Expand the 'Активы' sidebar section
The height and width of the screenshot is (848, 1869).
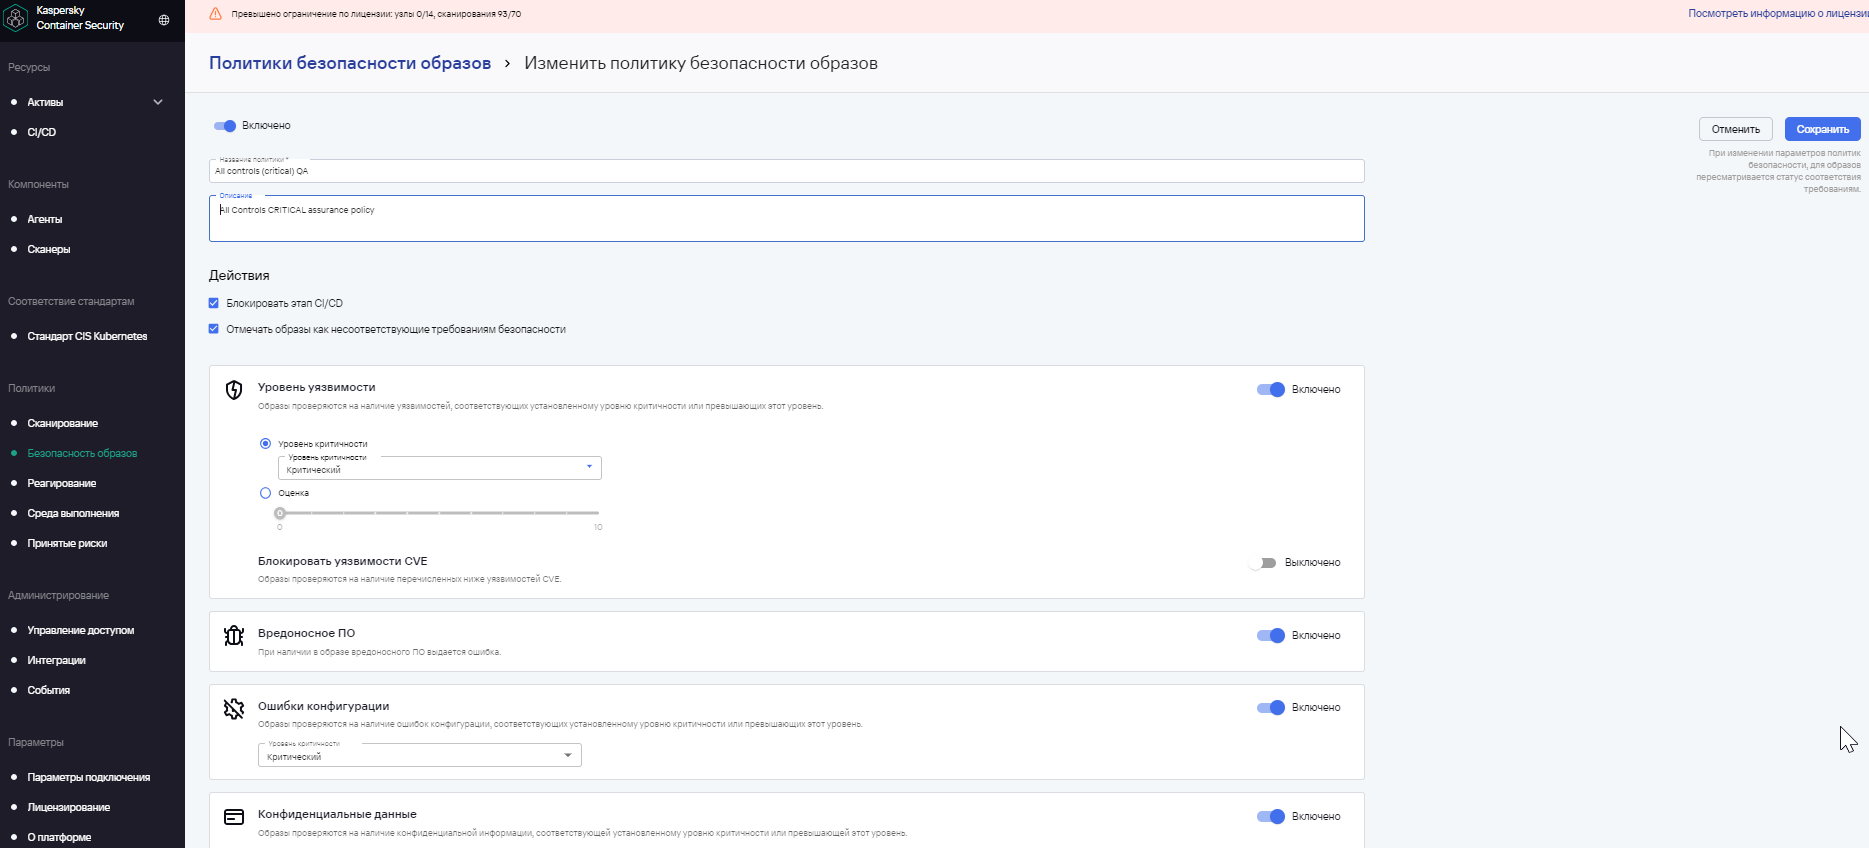pyautogui.click(x=158, y=102)
